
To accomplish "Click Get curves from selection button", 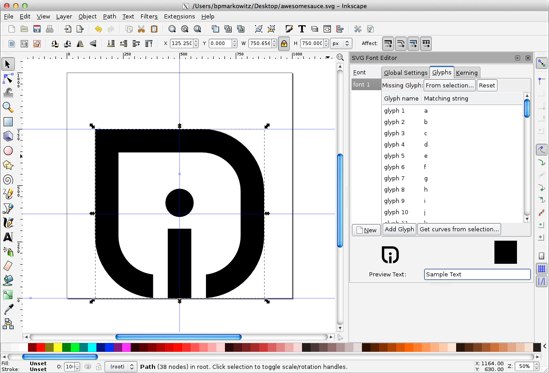I will (459, 229).
